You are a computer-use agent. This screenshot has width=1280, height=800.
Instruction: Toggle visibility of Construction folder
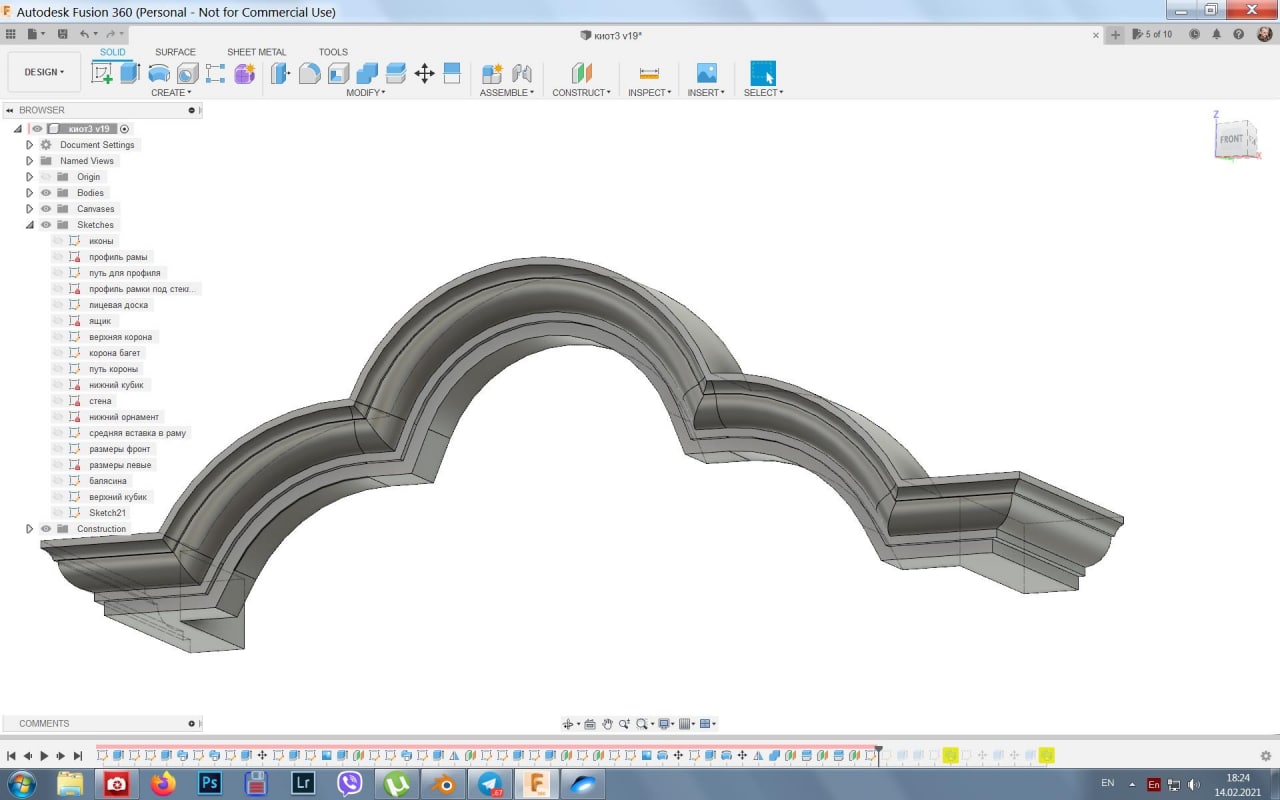pos(46,529)
